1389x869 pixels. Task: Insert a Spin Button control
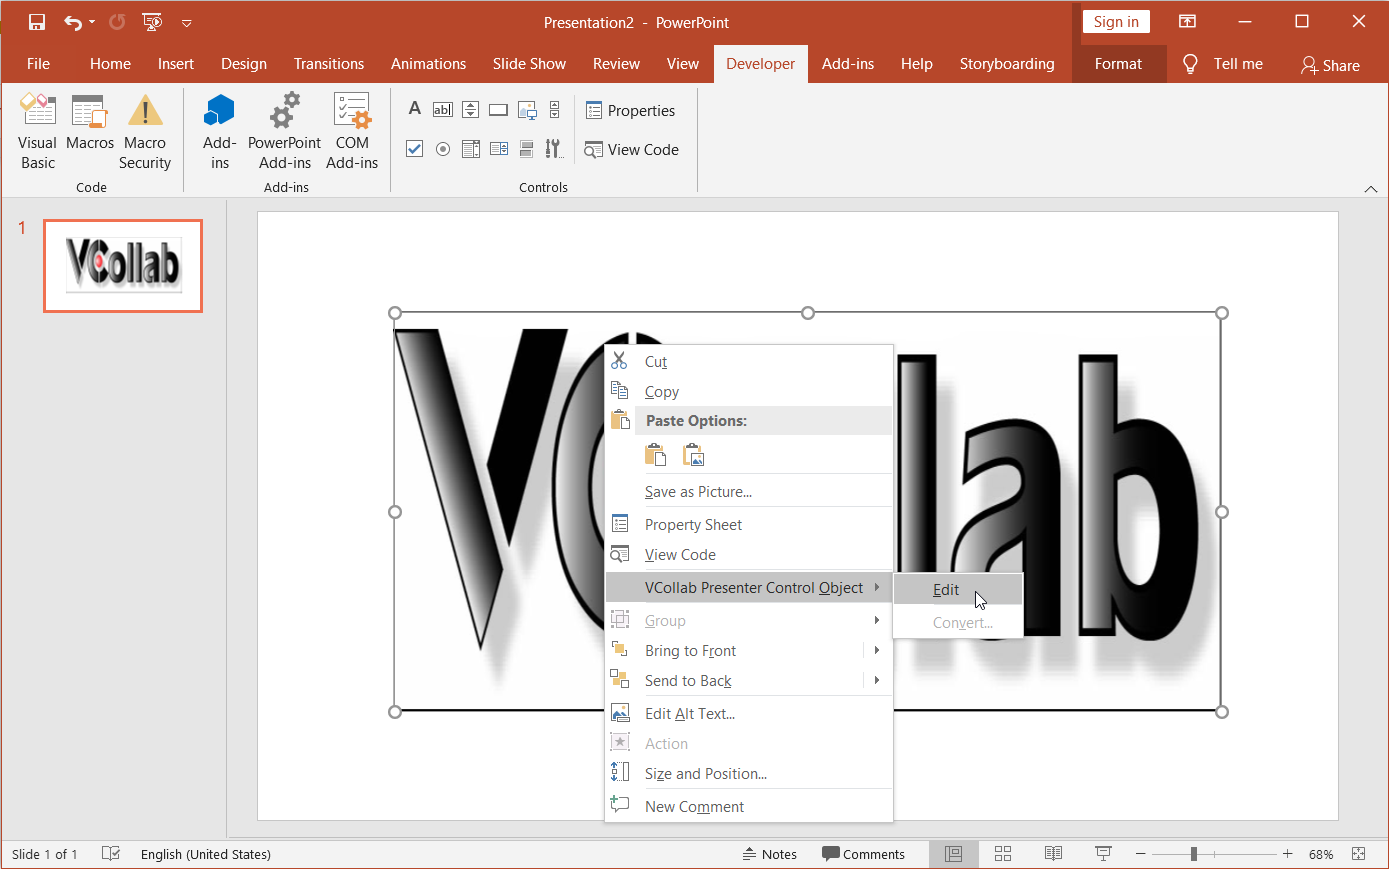[471, 109]
